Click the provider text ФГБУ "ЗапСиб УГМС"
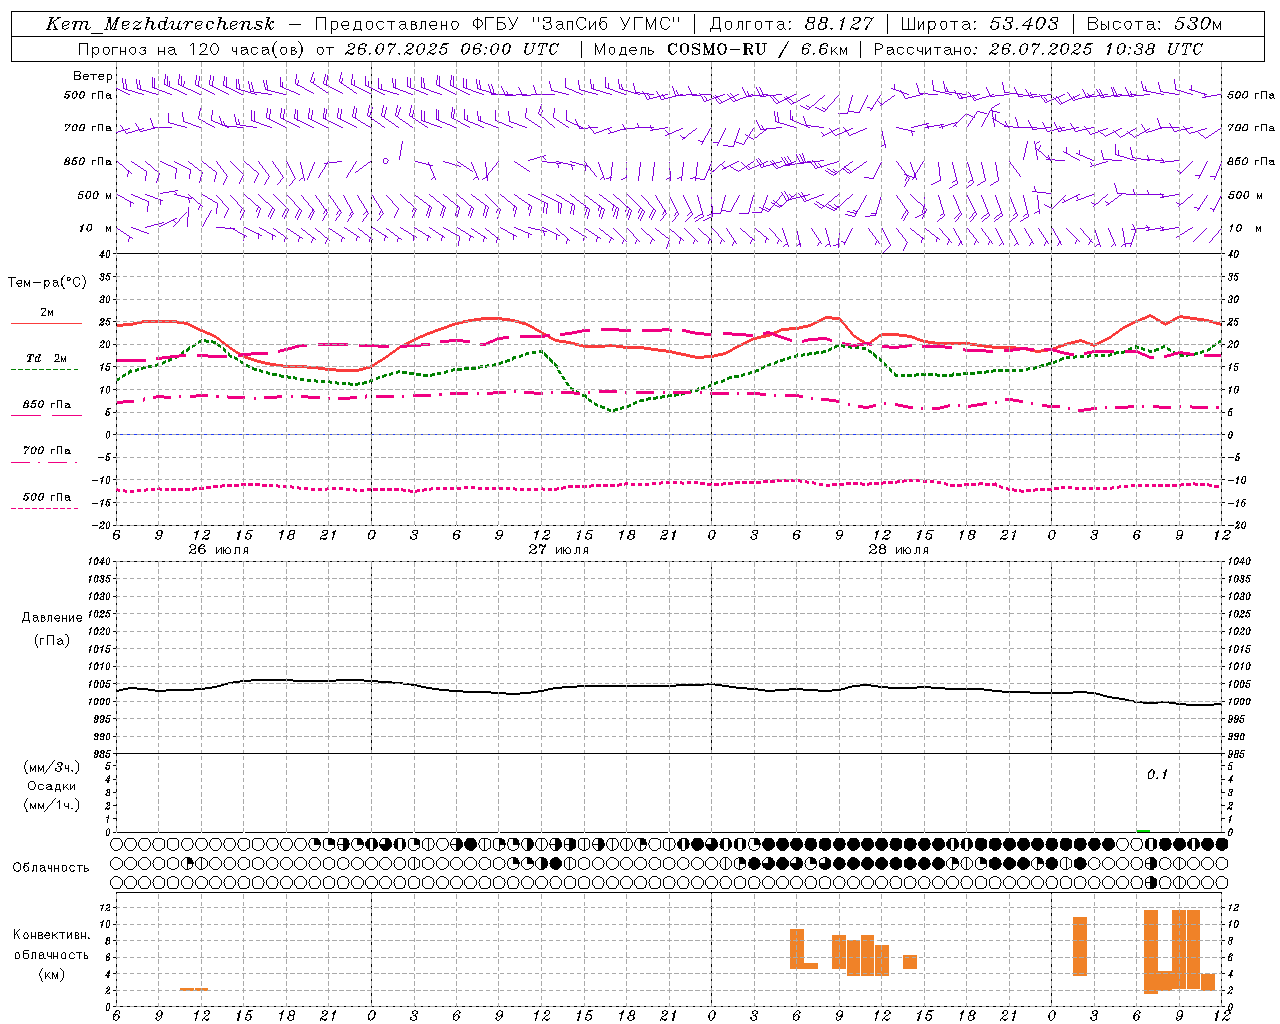1280x1024 pixels. [x=576, y=24]
